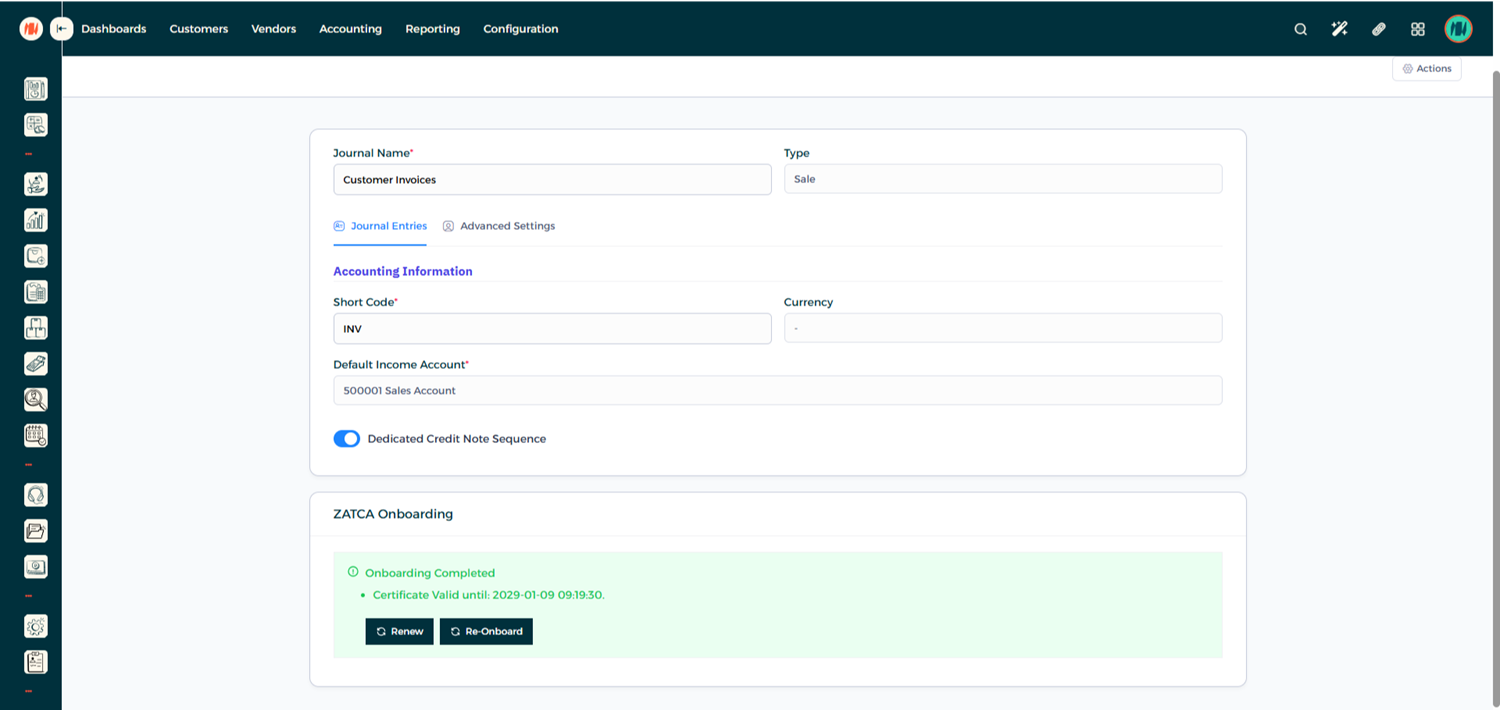Click the search magnifier icon in top bar
The image size is (1500, 710).
1300,29
